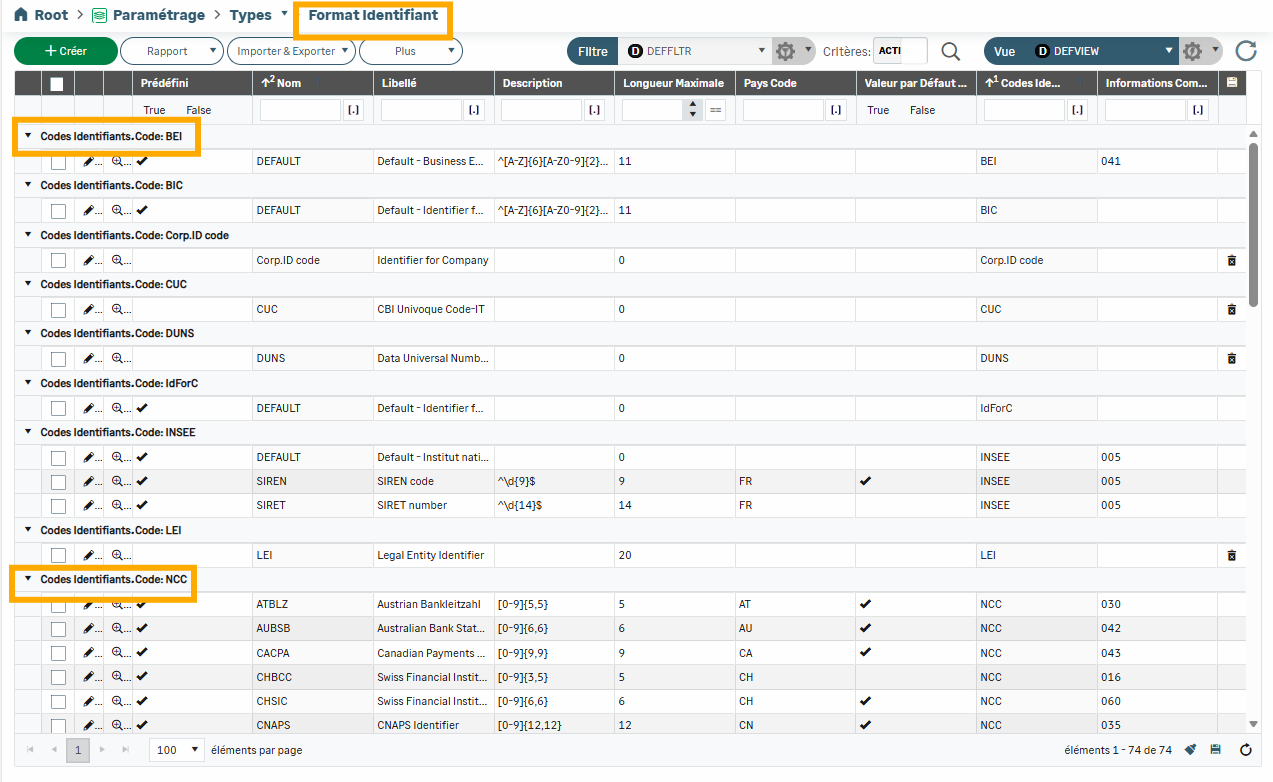
Task: Click the search magnifier next to Critères
Action: tap(950, 51)
